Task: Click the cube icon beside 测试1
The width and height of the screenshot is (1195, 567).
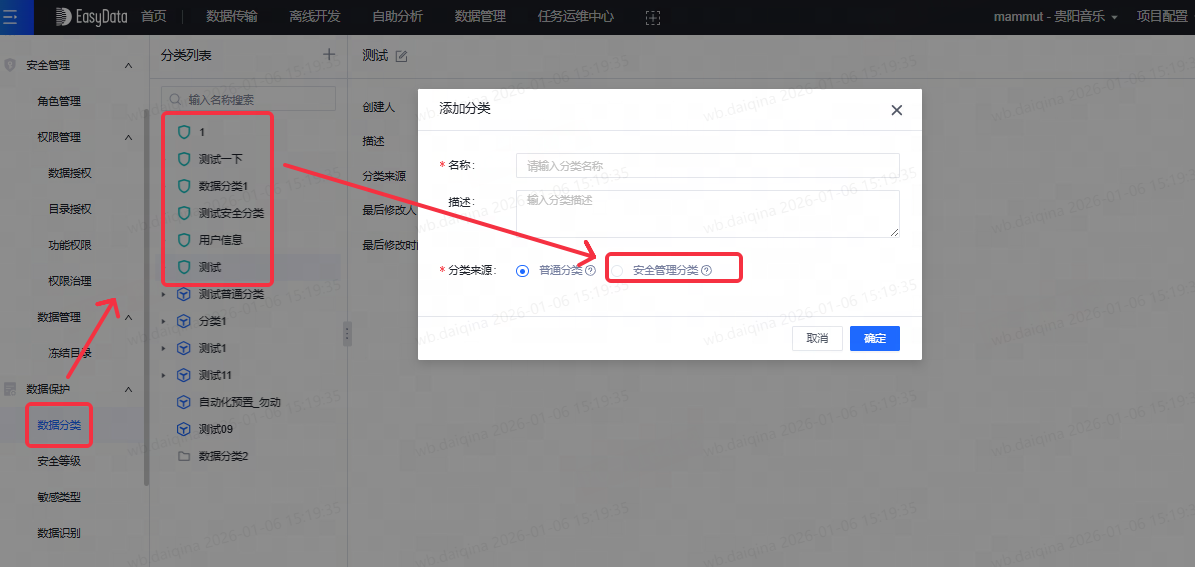Action: tap(183, 348)
